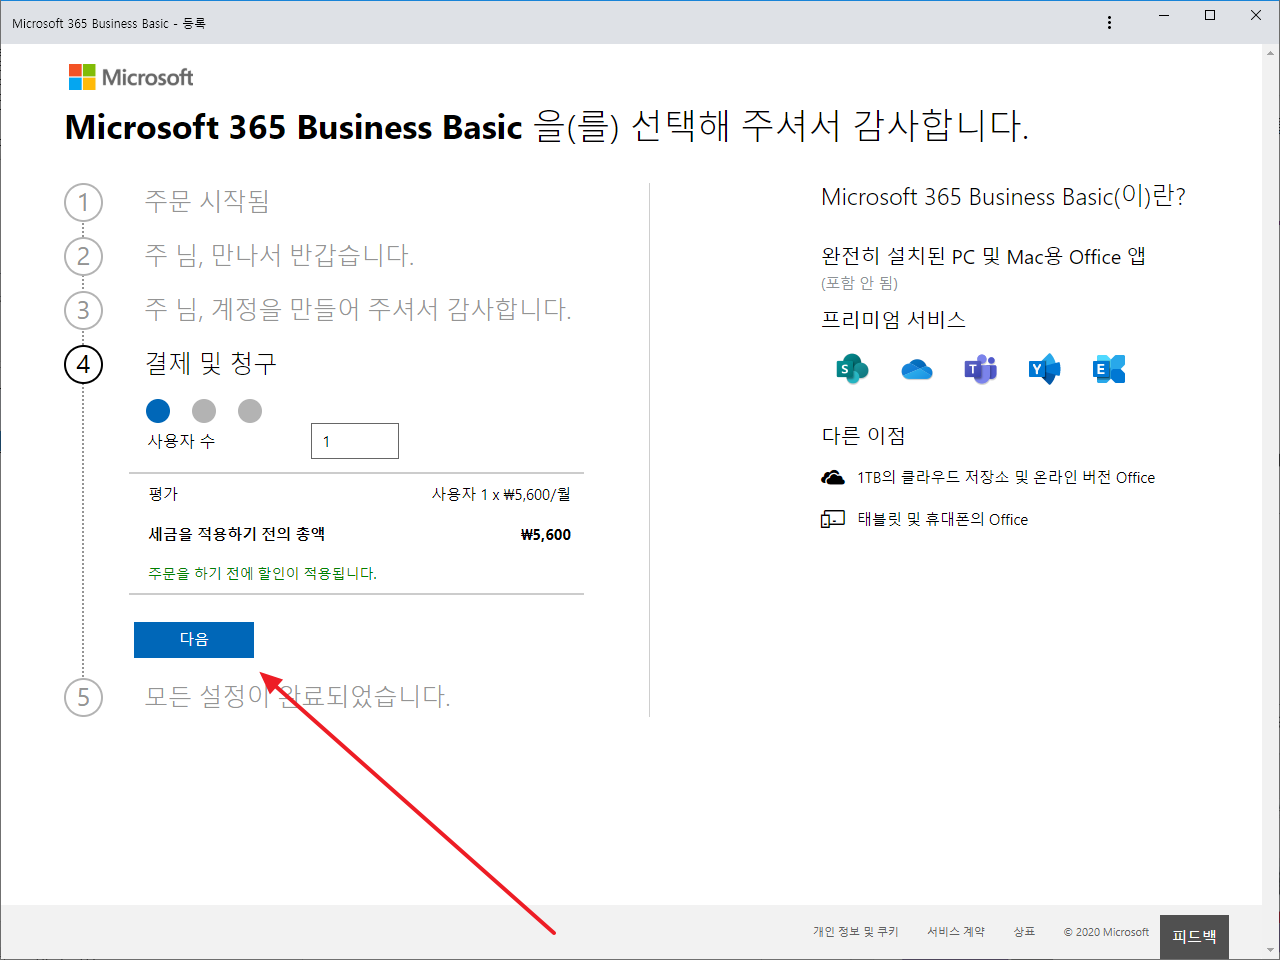Click the scrollbar down arrow
Screen dimensions: 1280x960
click(1271, 949)
